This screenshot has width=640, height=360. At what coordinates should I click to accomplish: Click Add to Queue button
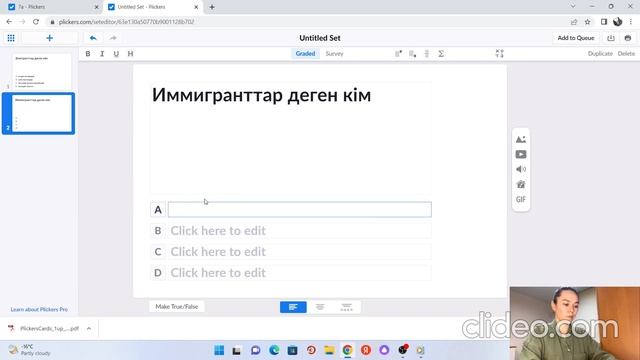coord(576,38)
